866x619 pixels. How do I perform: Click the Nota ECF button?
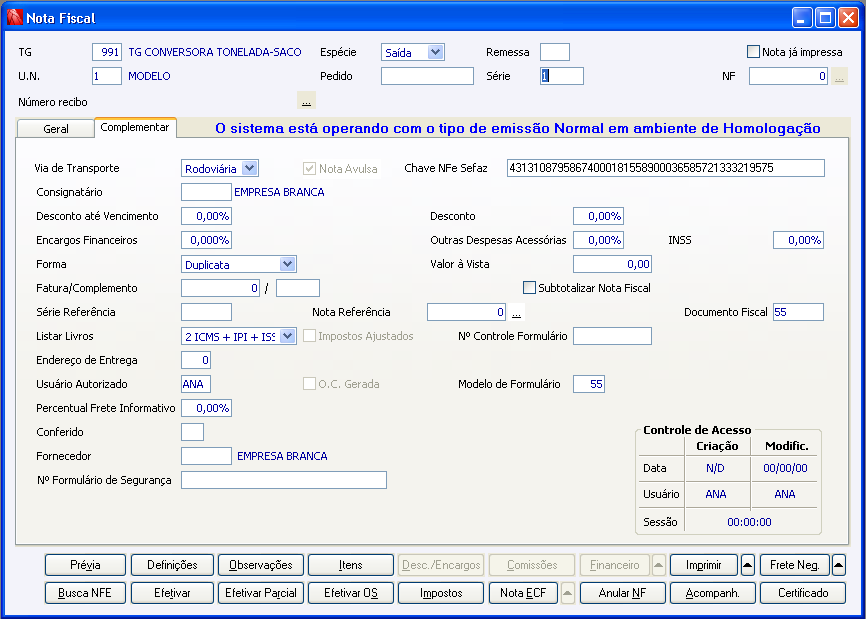point(524,593)
